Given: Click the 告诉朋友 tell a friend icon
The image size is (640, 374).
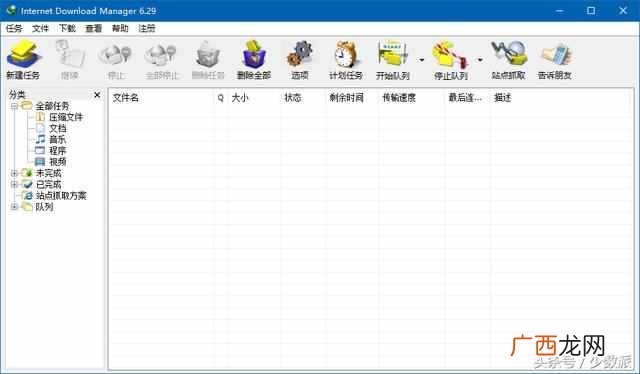Looking at the screenshot, I should click(555, 60).
